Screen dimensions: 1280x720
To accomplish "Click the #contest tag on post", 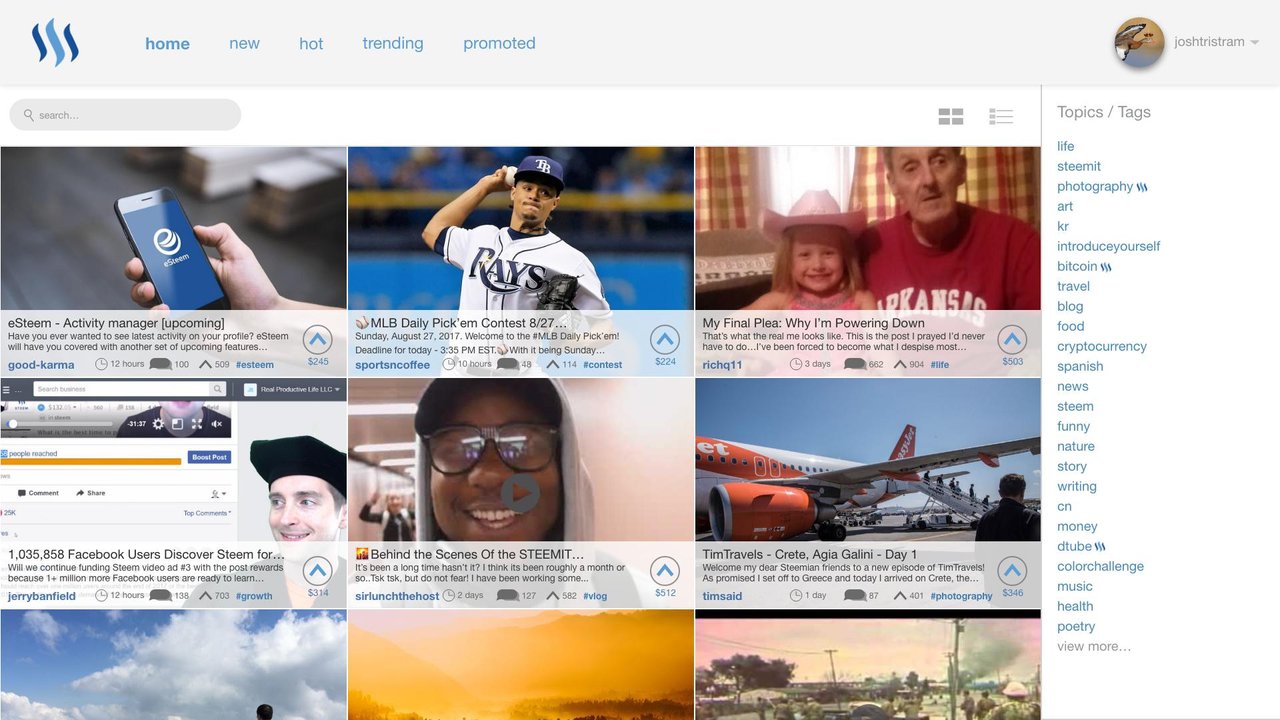I will 603,365.
